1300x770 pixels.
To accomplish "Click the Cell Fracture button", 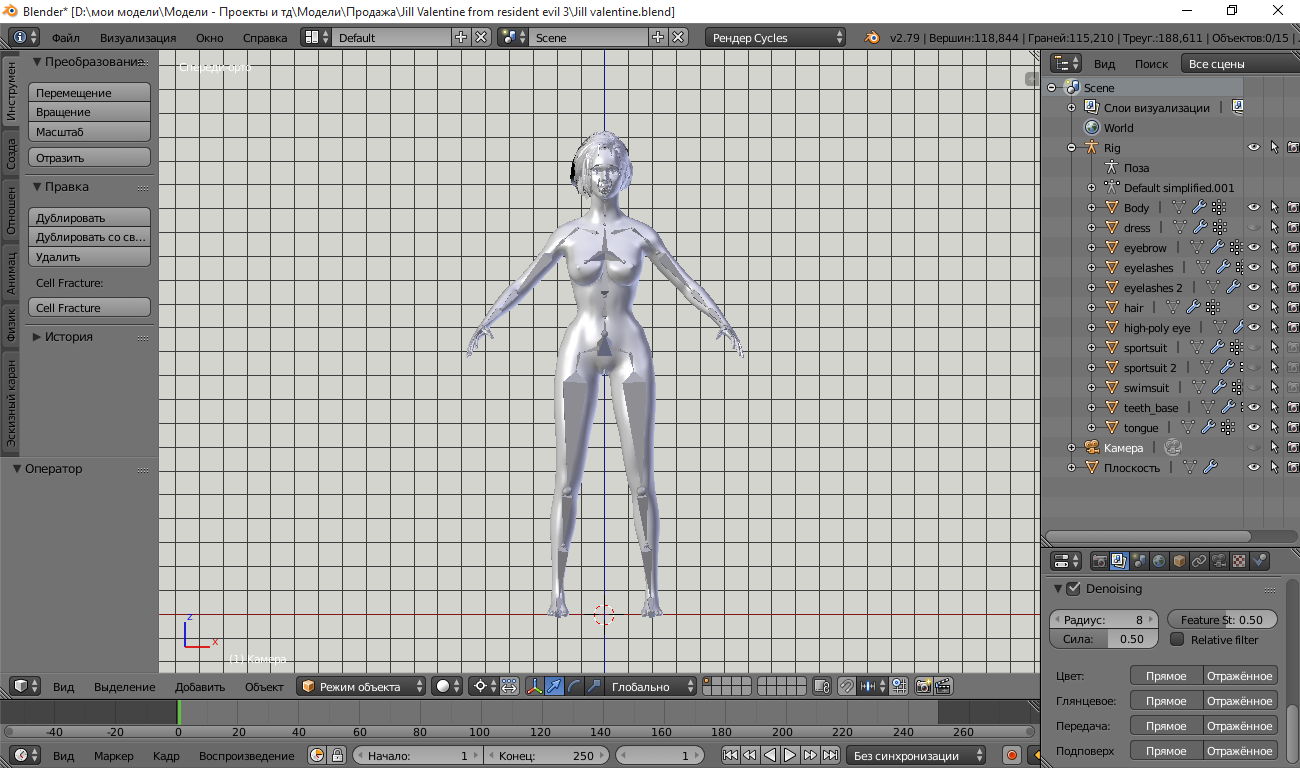I will [88, 307].
